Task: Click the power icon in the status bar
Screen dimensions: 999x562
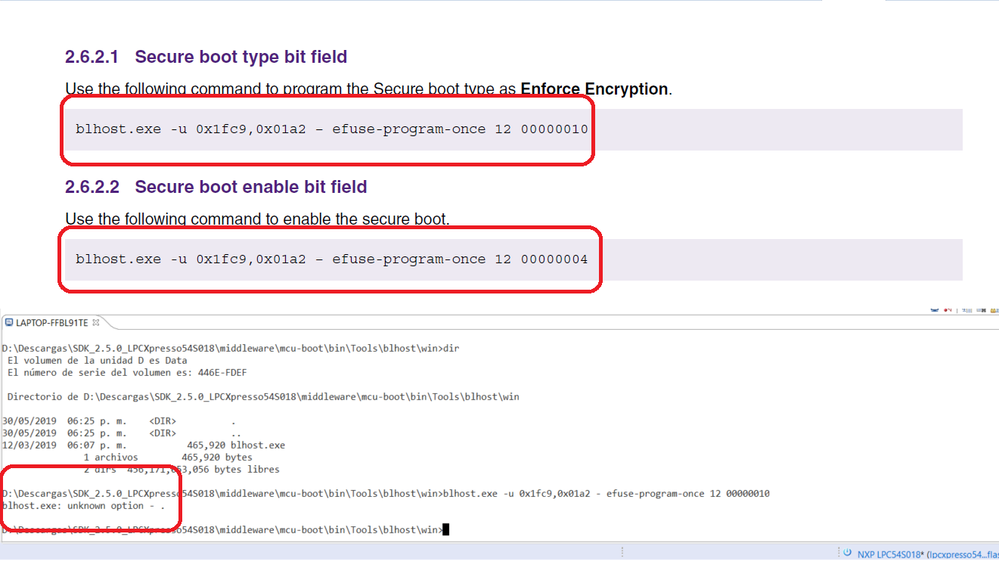Action: (847, 553)
